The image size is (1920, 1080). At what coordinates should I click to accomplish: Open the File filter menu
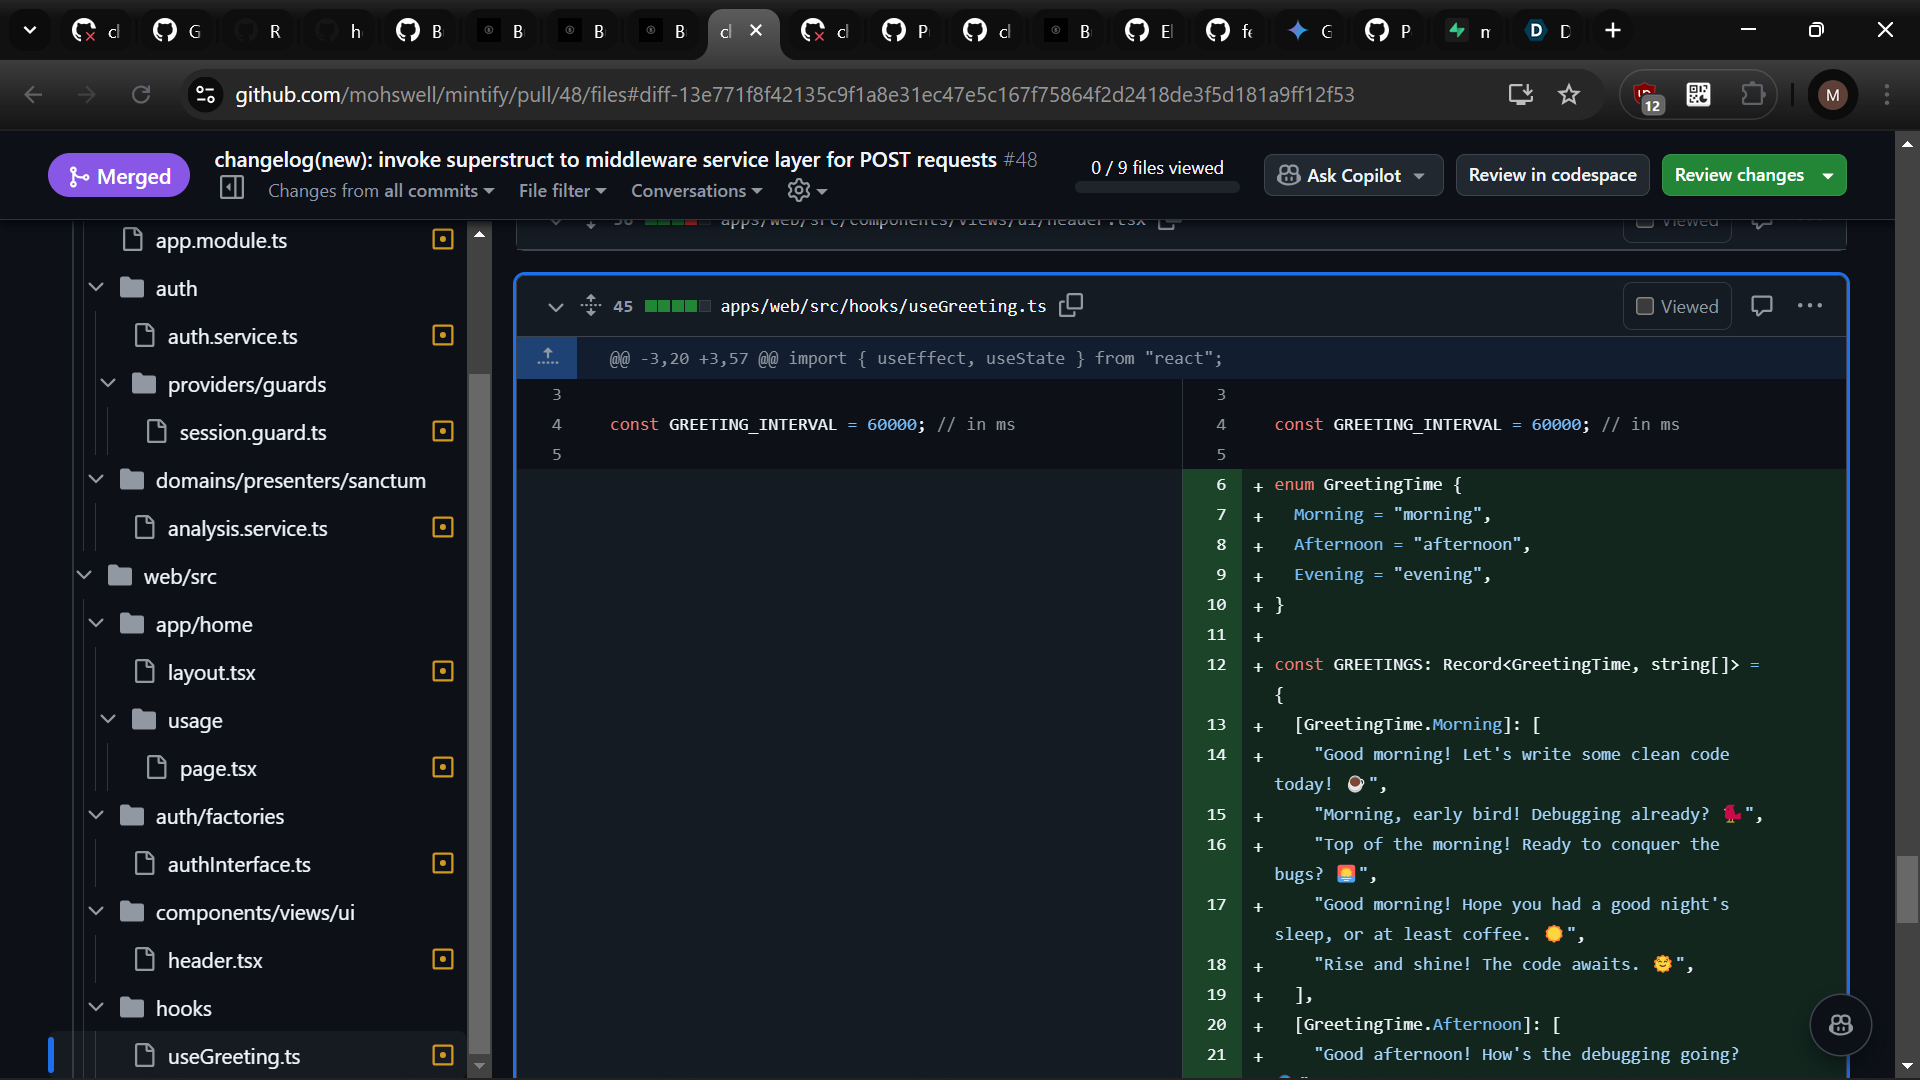[562, 190]
